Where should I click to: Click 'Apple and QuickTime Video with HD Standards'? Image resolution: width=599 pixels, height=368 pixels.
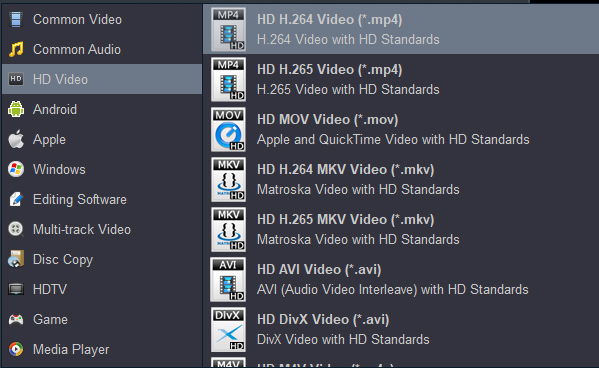click(x=393, y=140)
